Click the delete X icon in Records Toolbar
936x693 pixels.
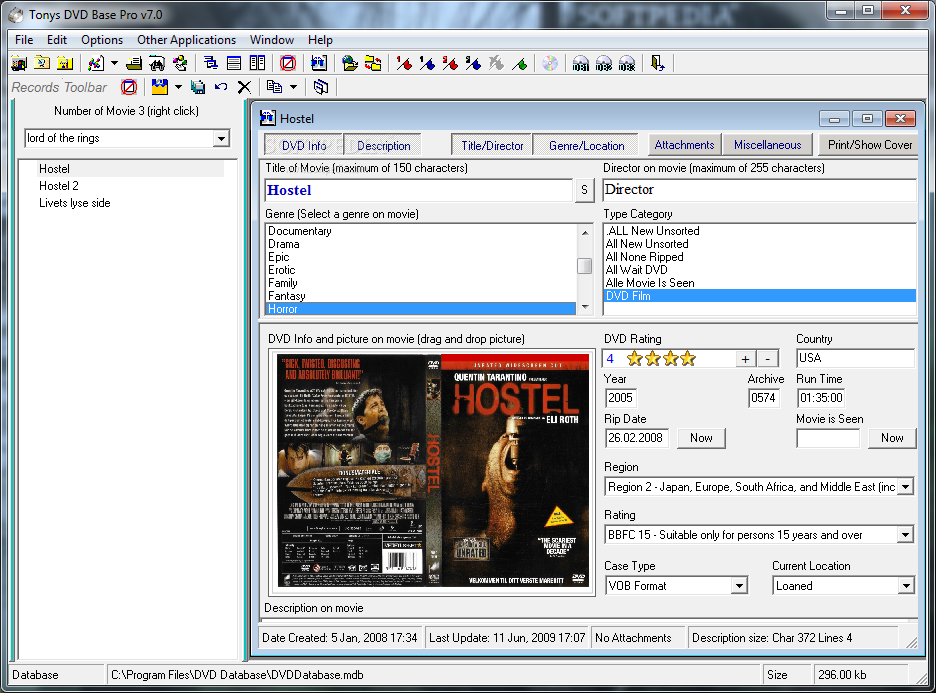244,87
